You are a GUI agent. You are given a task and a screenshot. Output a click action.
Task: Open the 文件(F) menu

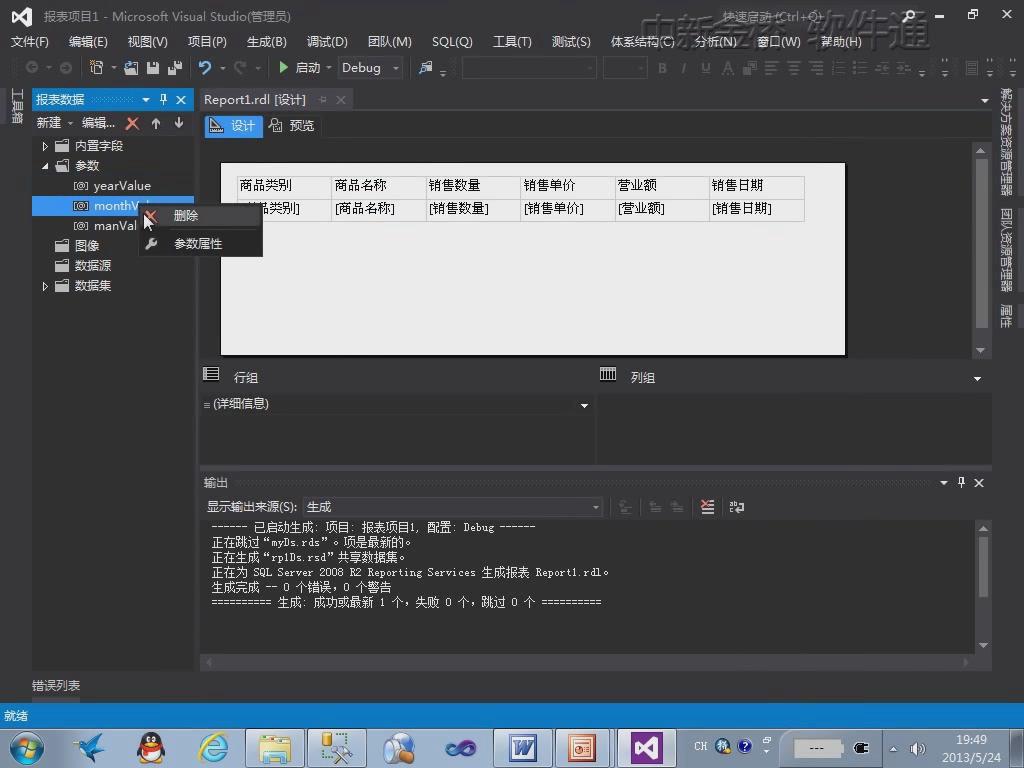[30, 42]
